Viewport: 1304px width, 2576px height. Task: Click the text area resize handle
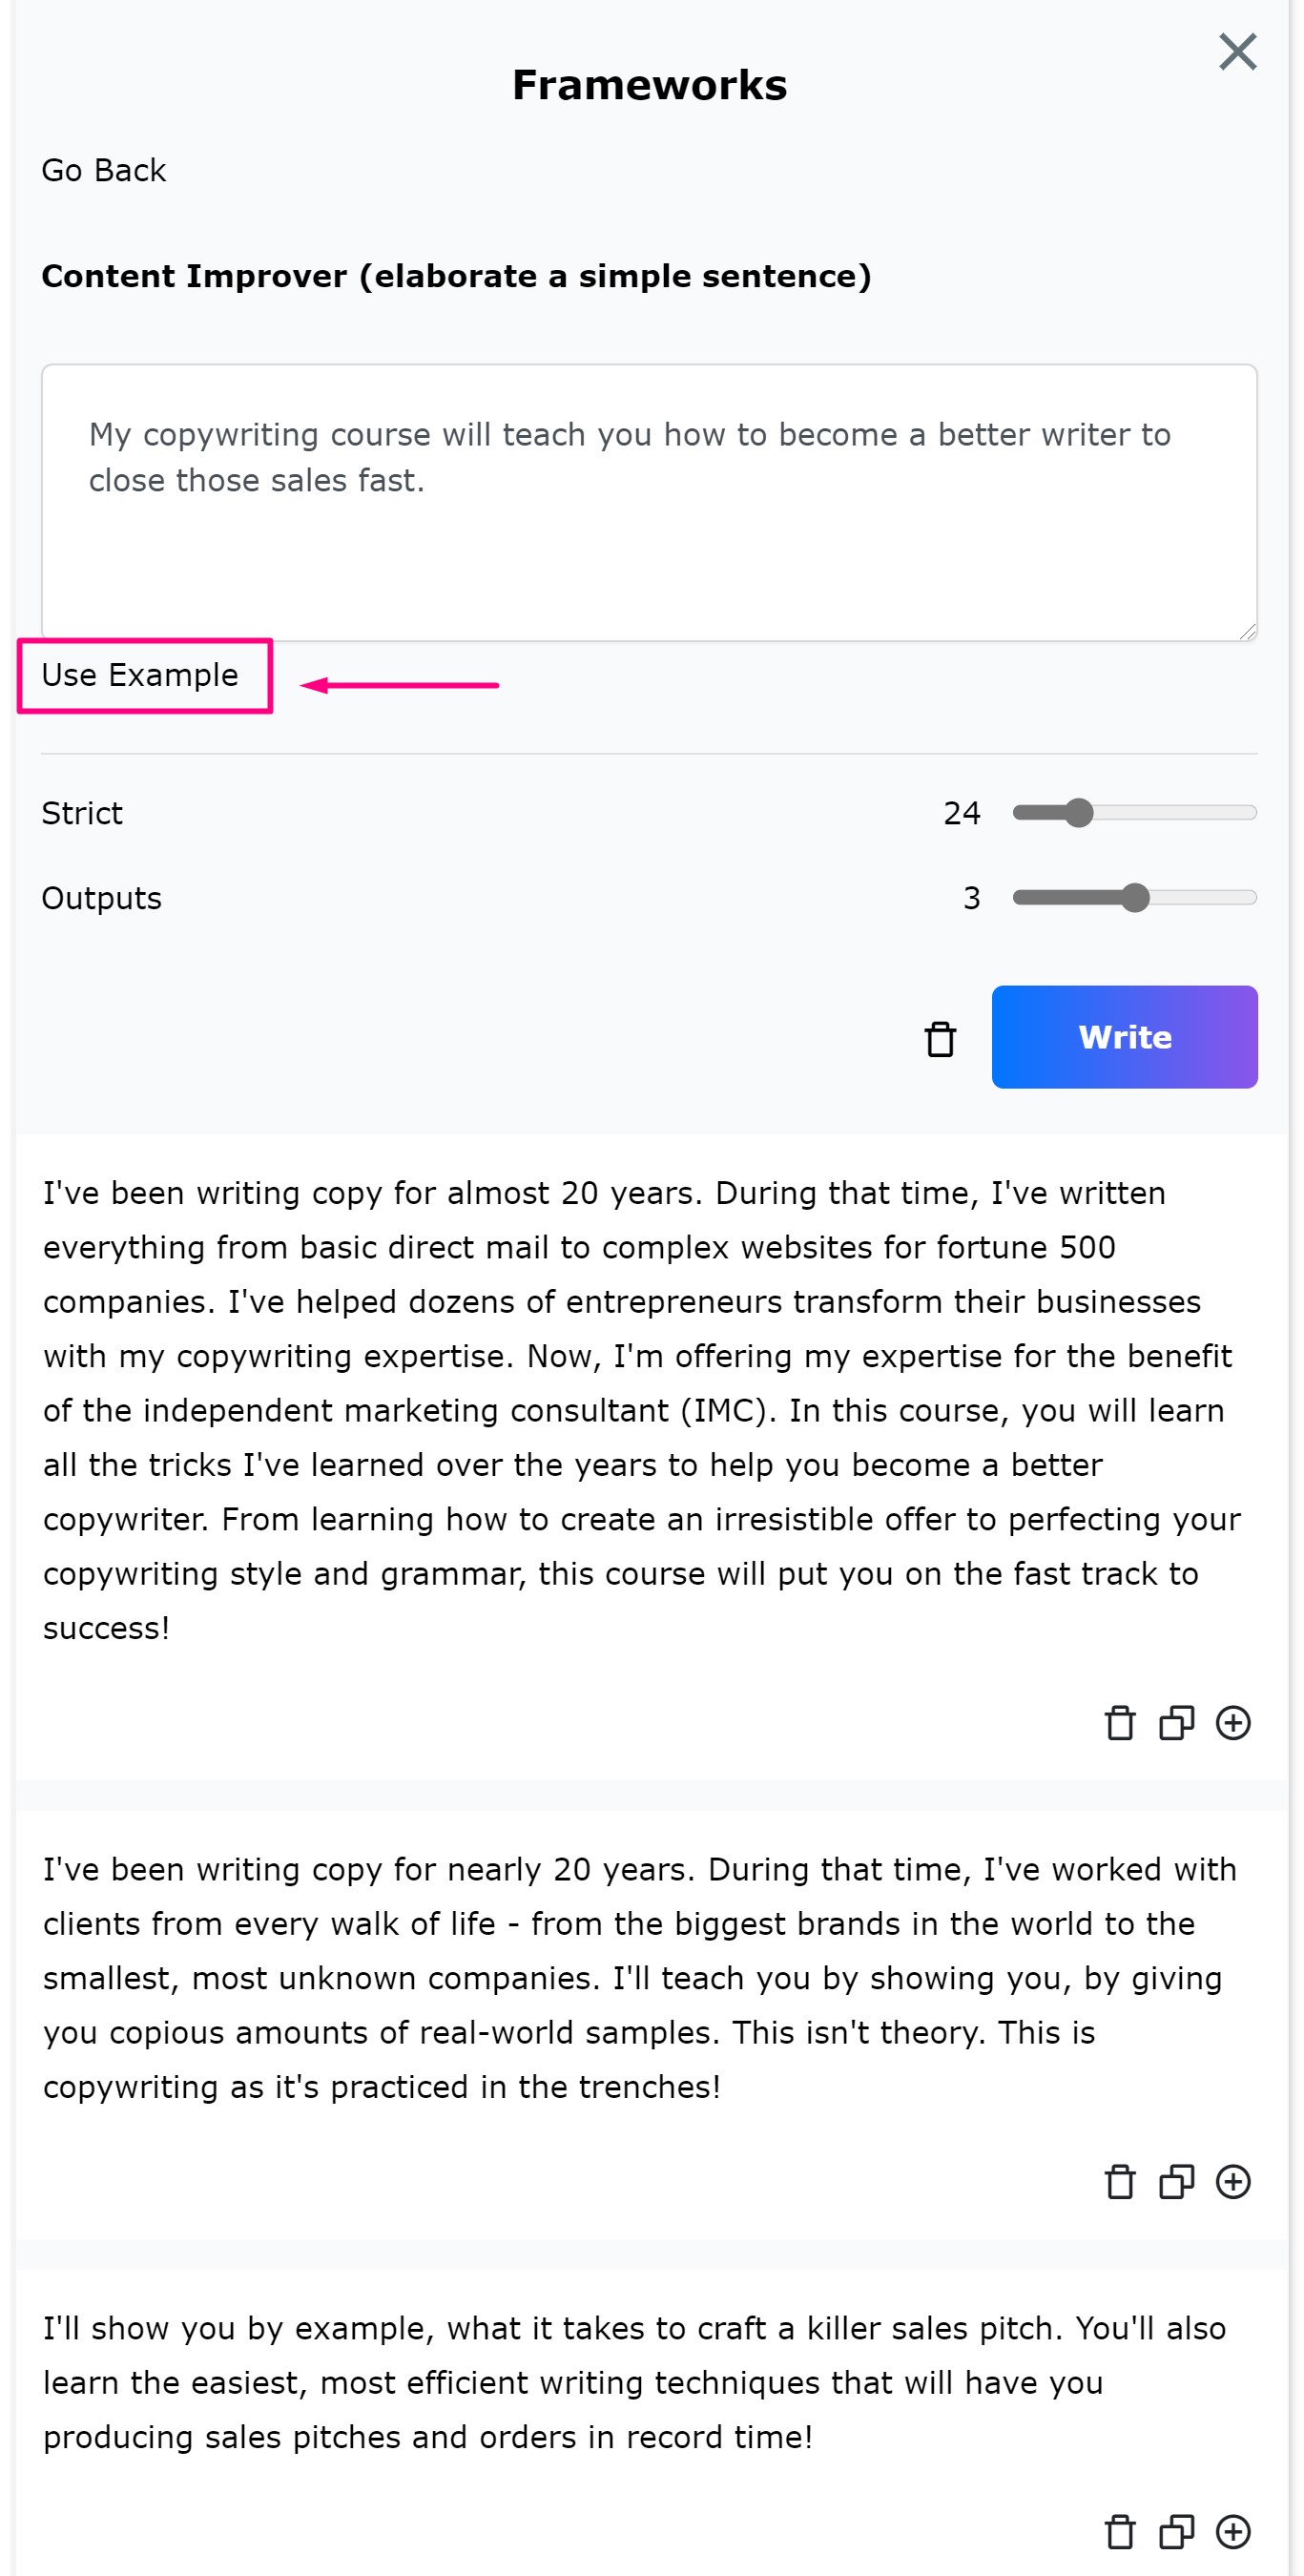1247,631
